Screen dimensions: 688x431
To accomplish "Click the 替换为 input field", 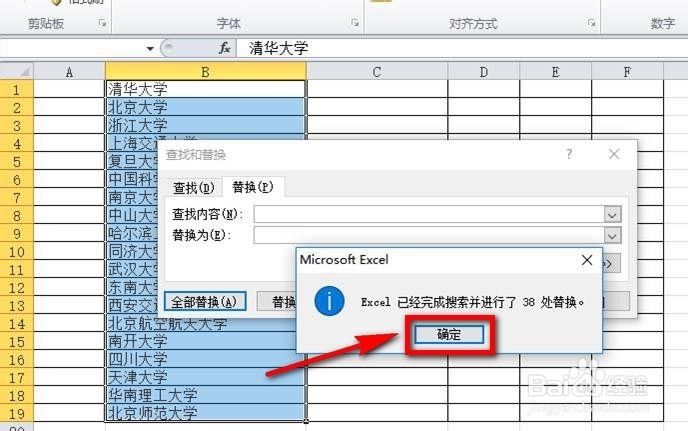I will (429, 235).
